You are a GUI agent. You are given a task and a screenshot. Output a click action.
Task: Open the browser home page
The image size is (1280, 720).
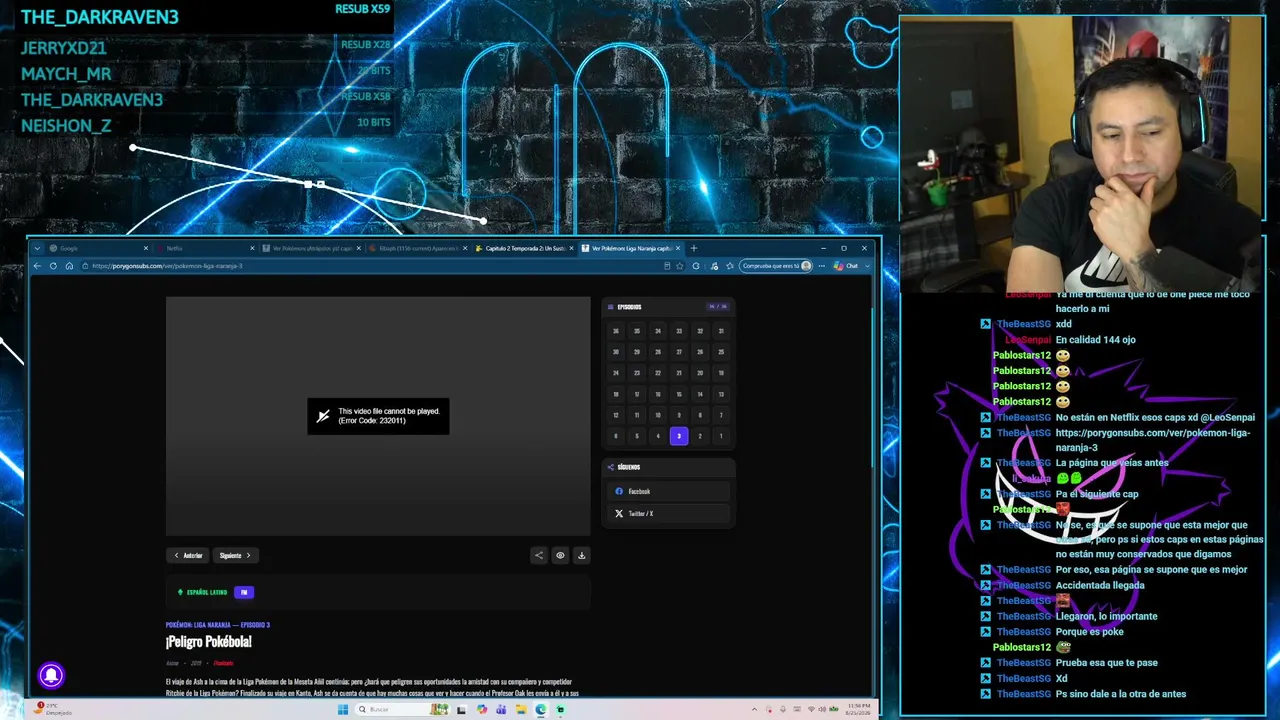click(x=69, y=266)
